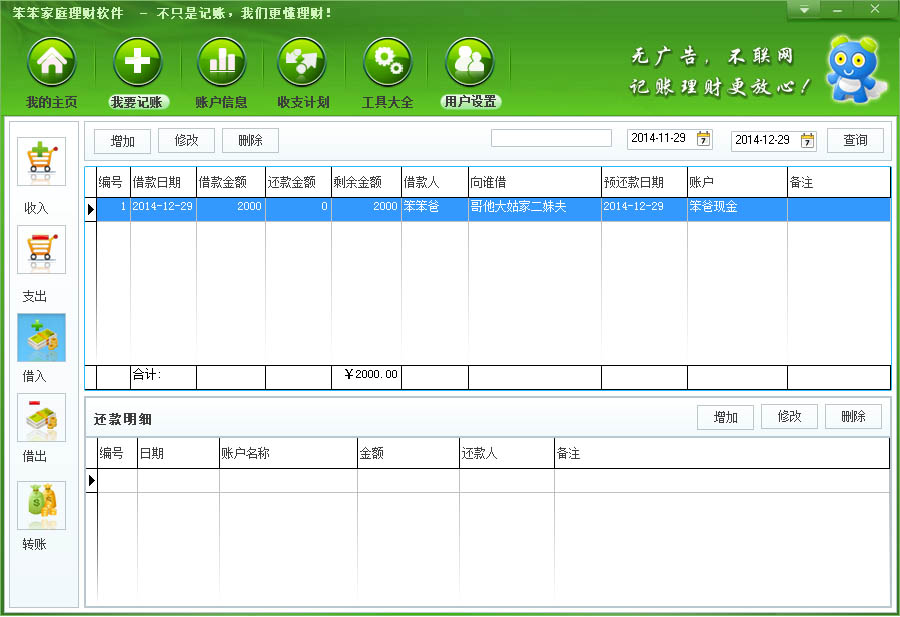Viewport: 900px width, 617px height.
Task: Open the 我的主页 home icon
Action: pyautogui.click(x=51, y=64)
